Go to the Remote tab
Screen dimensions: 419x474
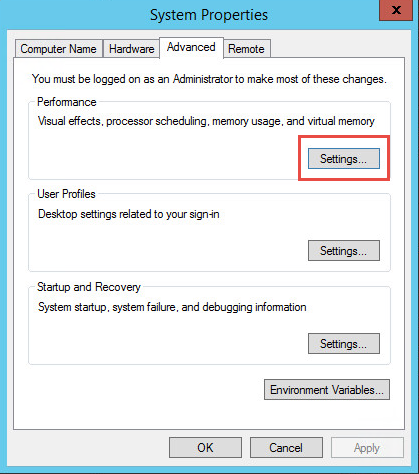point(246,49)
